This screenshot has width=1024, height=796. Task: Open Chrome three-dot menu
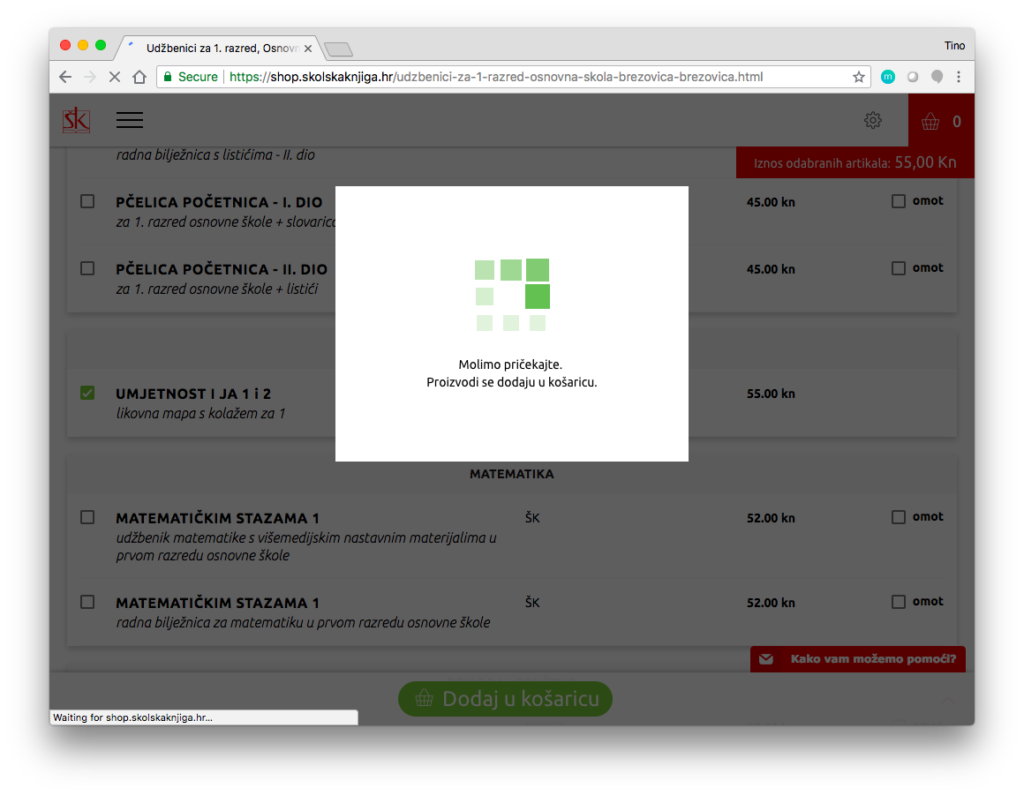tap(959, 77)
